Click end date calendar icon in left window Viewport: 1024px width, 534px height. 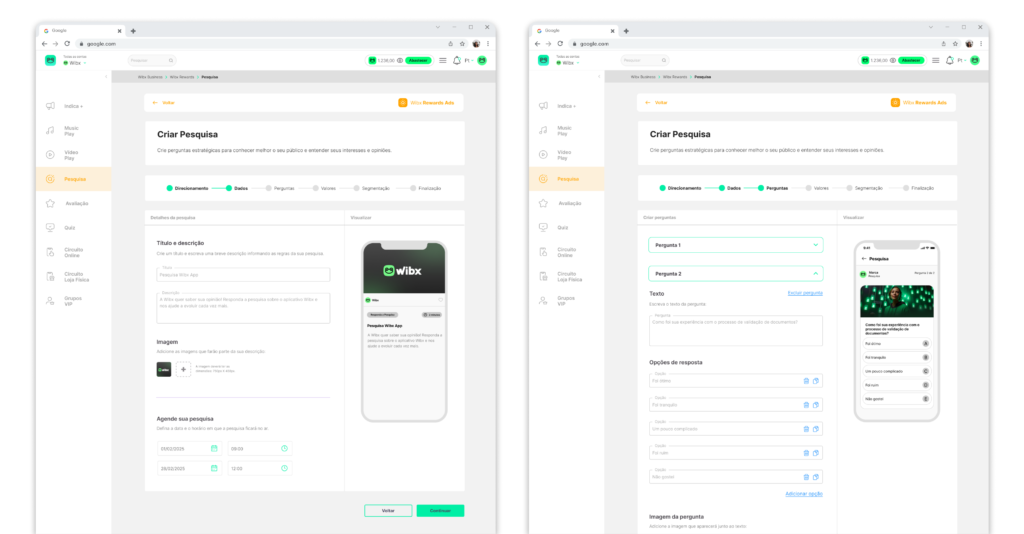coord(214,468)
